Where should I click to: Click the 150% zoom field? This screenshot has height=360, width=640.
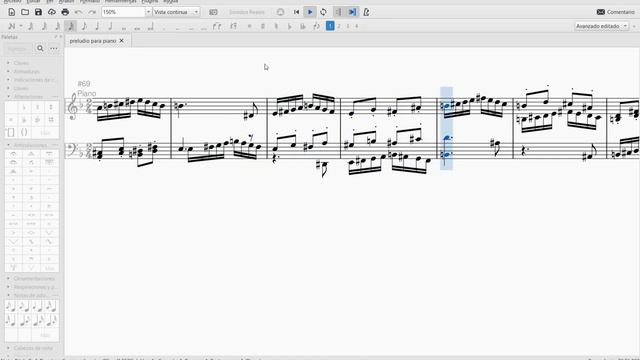123,12
